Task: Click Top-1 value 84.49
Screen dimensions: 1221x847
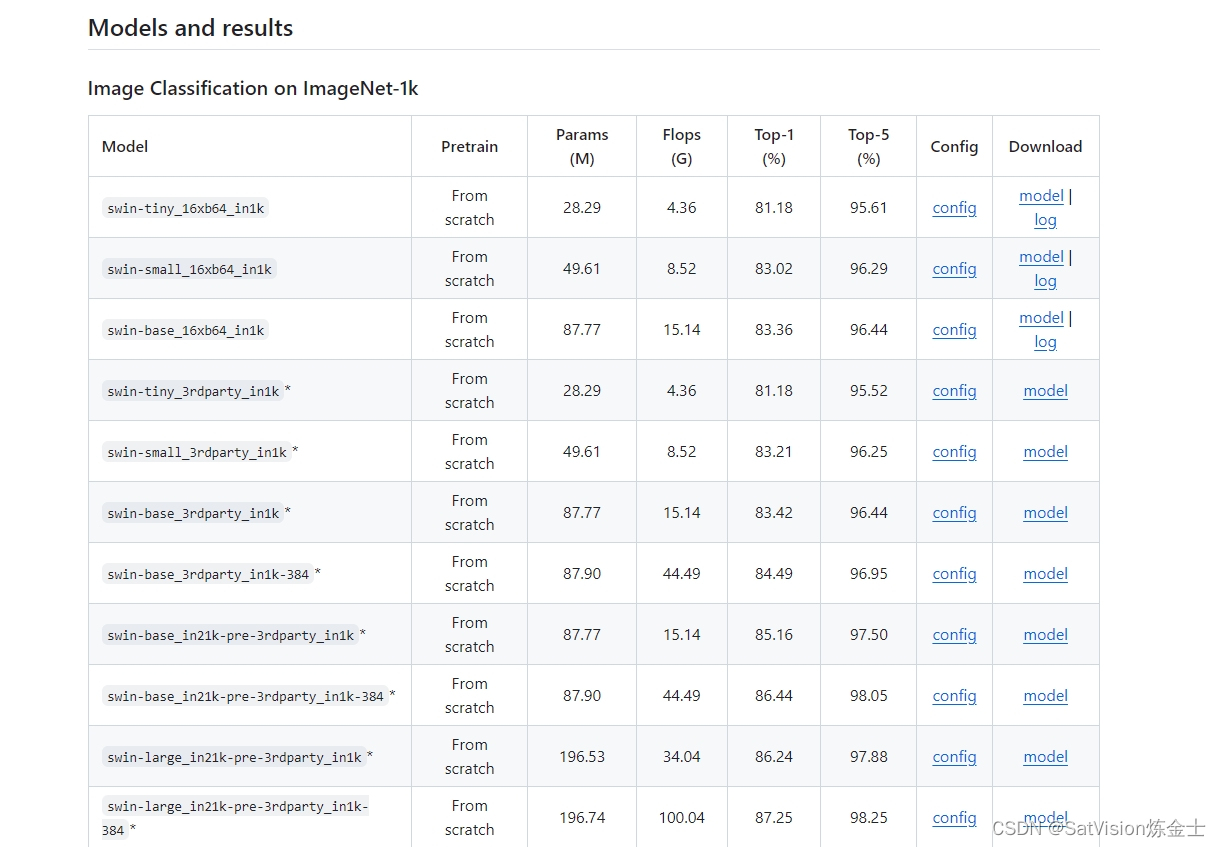Action: click(774, 574)
